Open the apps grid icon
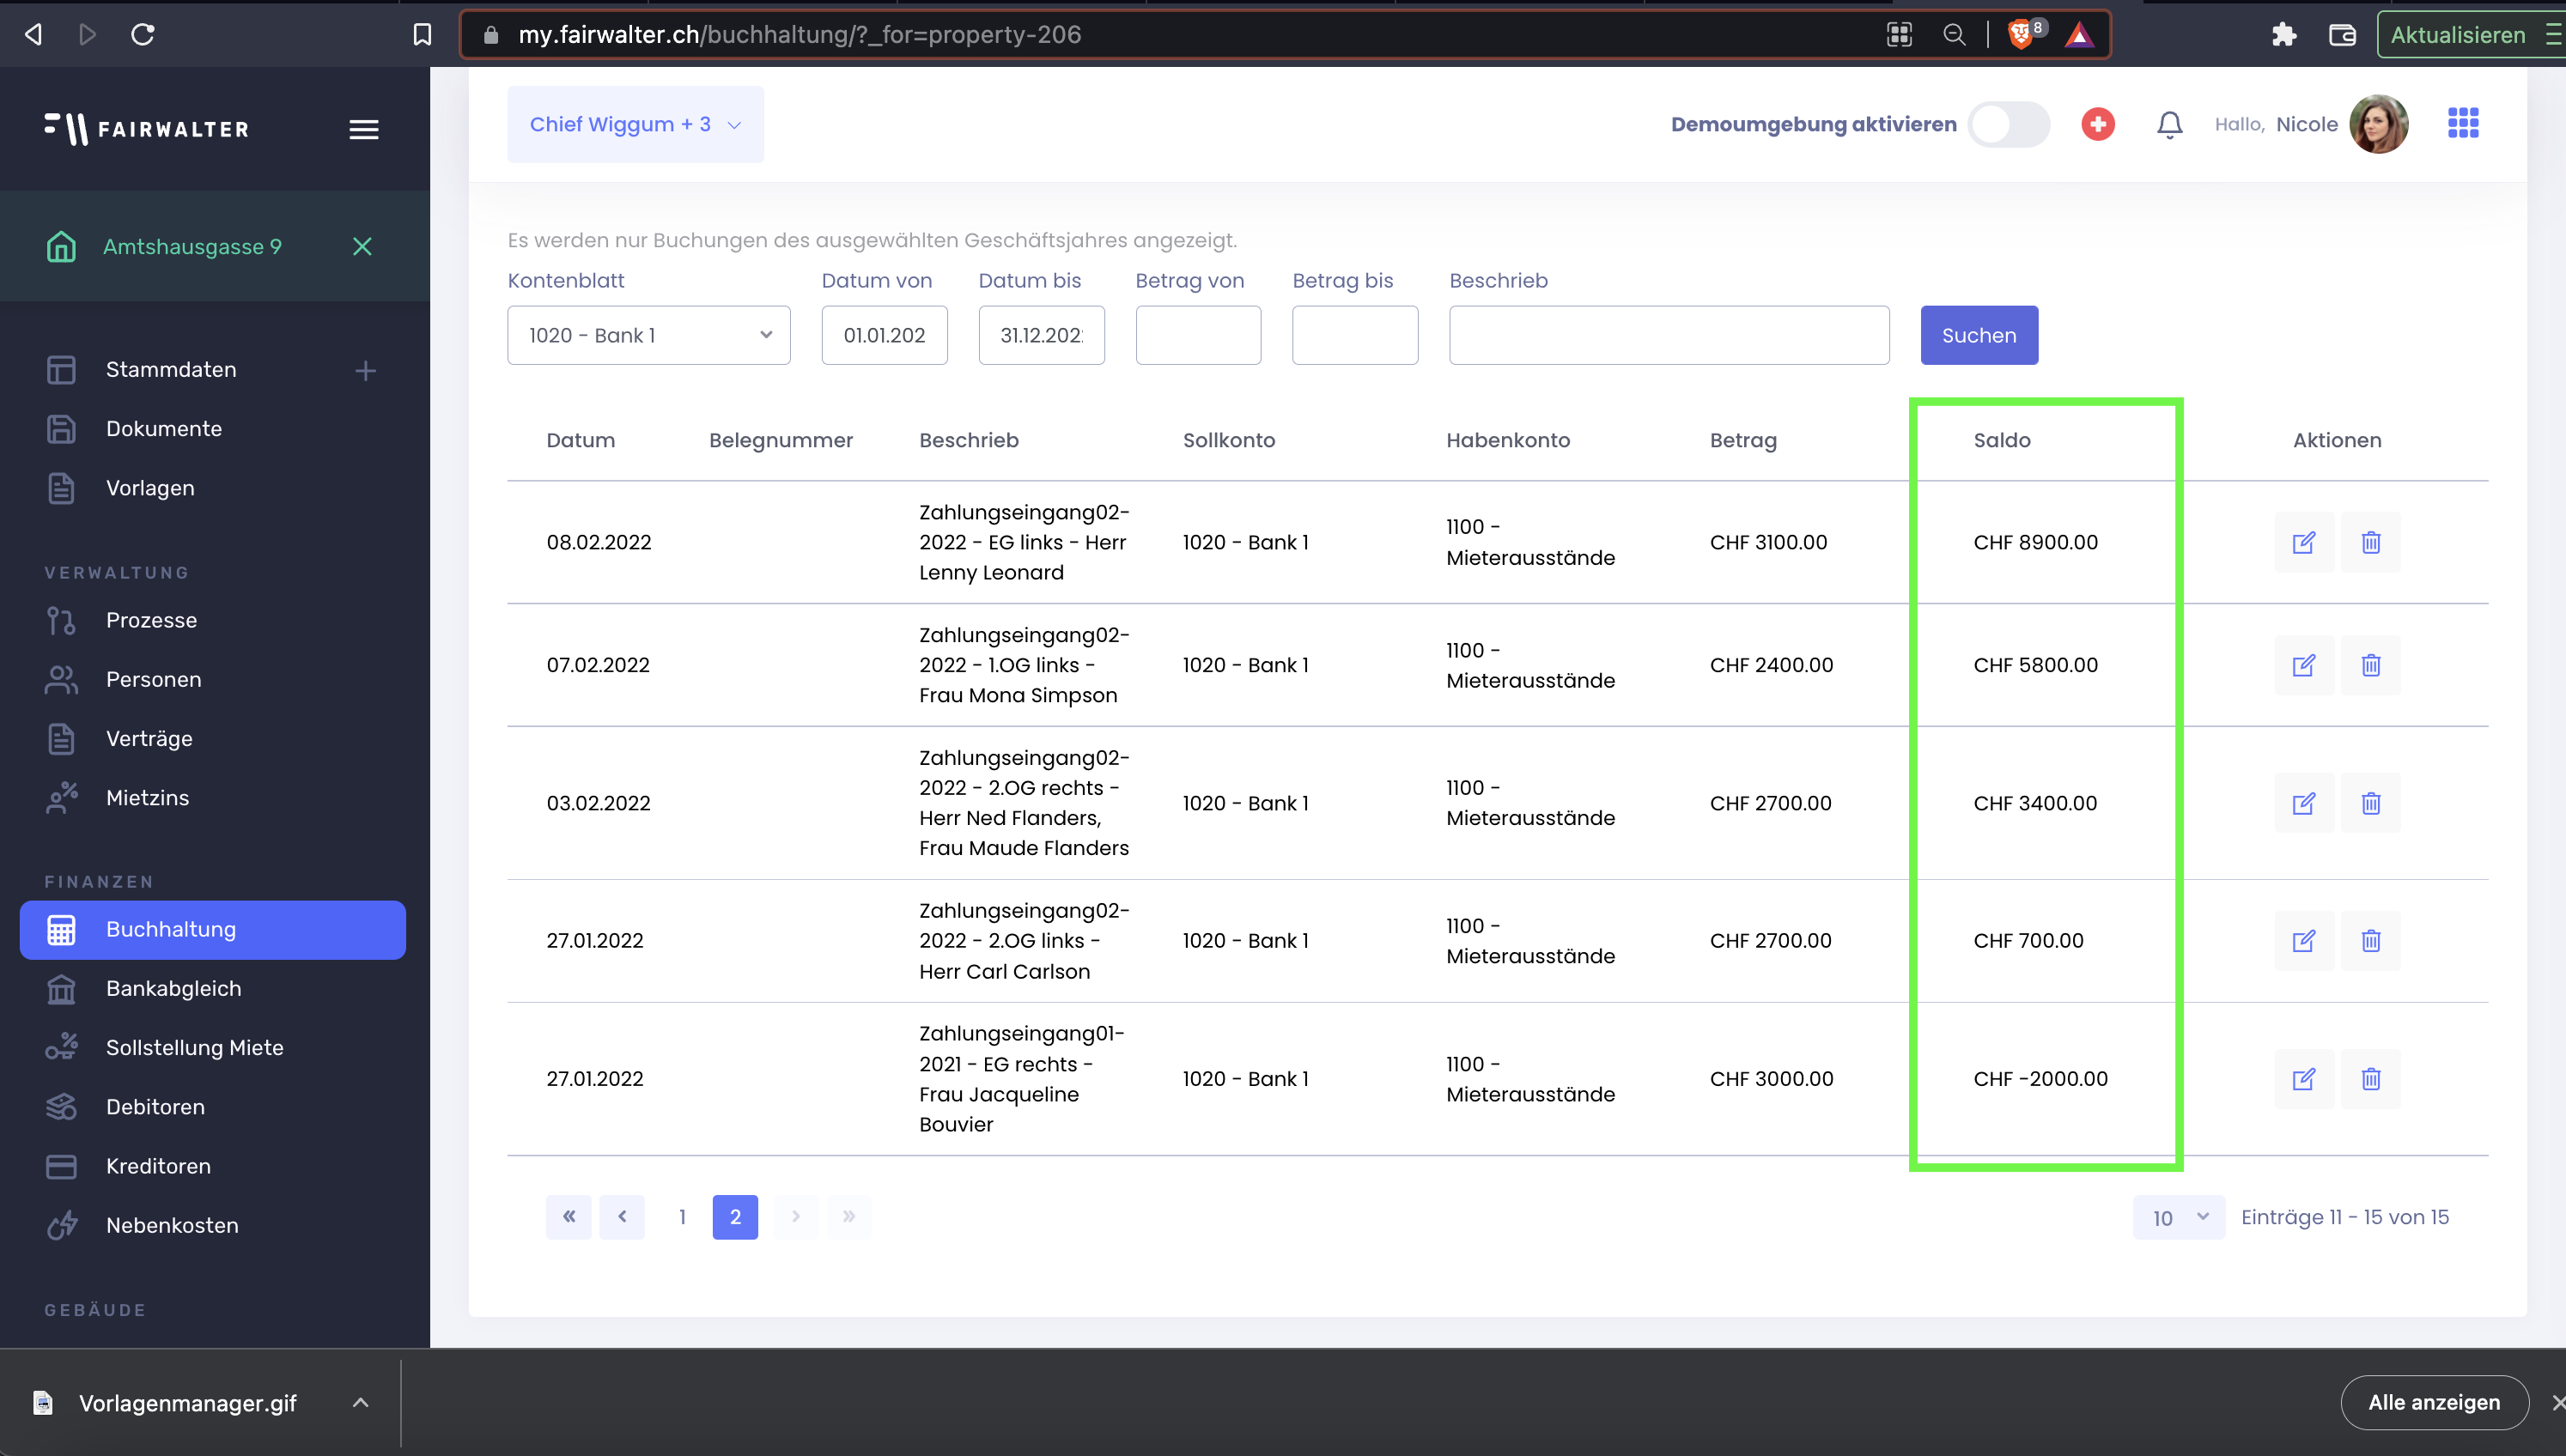Screen dimensions: 2566x1456 point(2462,123)
